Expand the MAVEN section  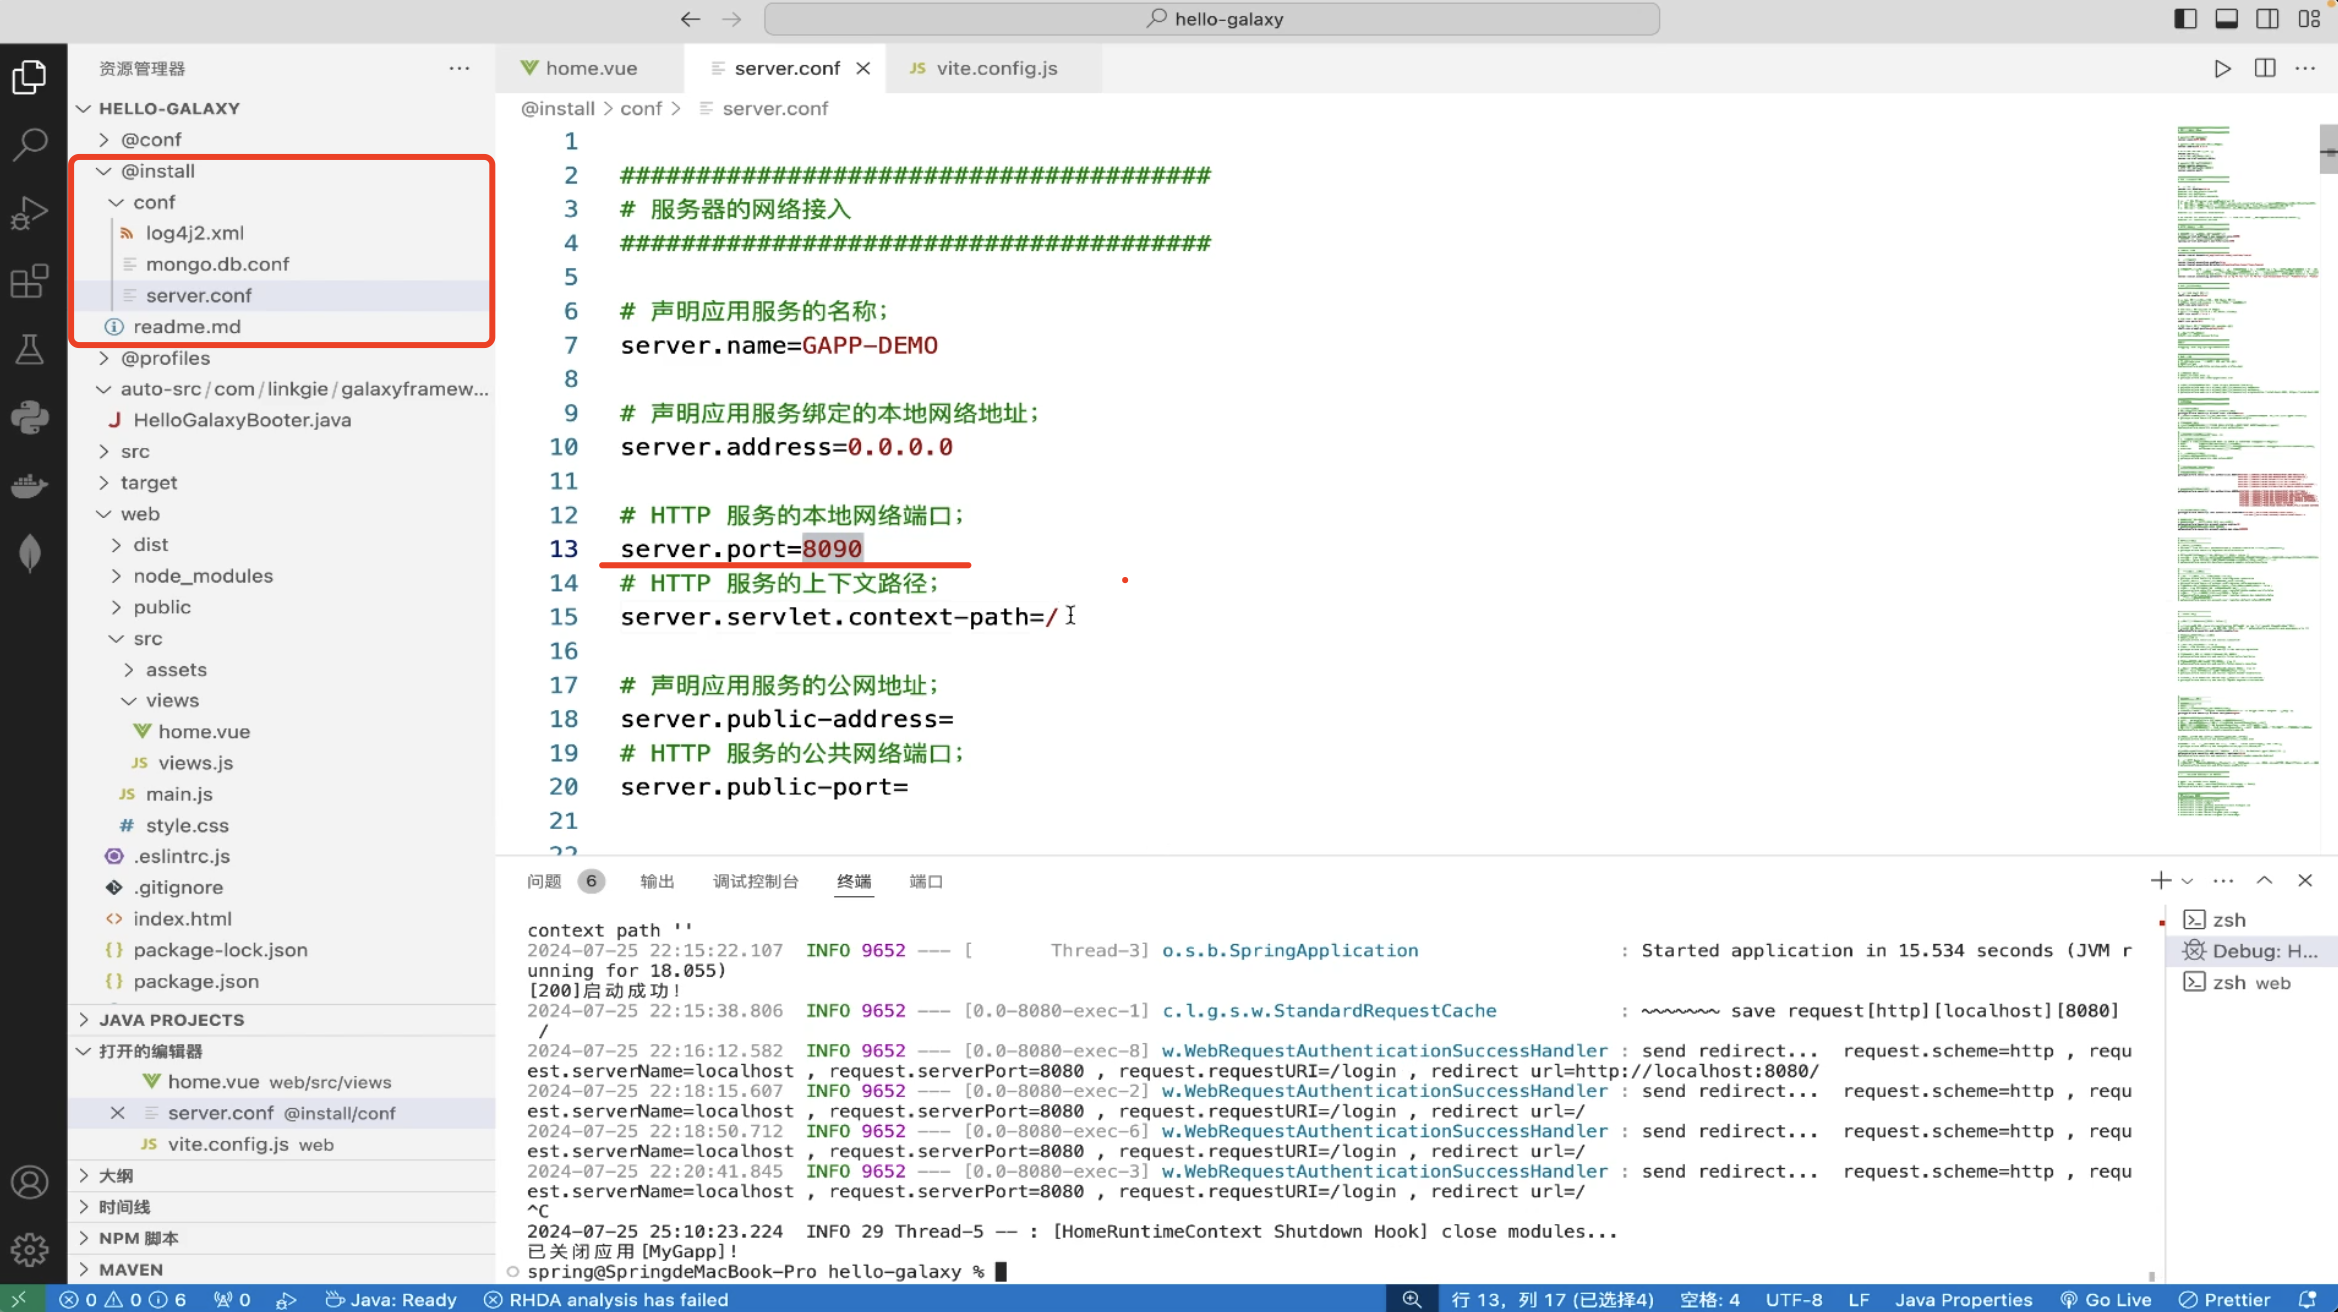click(282, 1269)
